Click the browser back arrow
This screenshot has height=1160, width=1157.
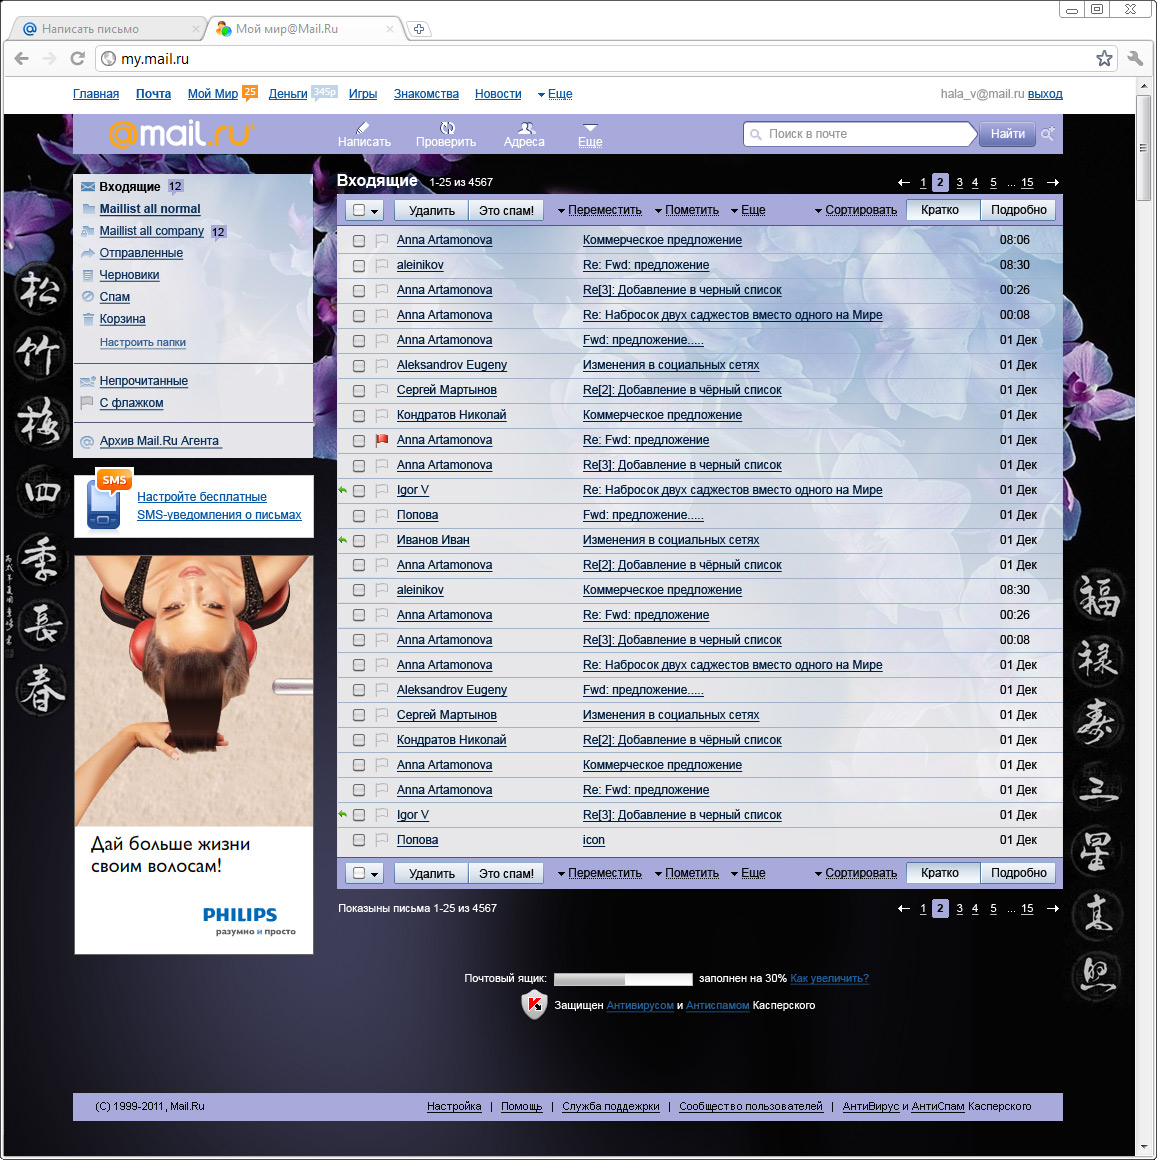click(x=21, y=58)
